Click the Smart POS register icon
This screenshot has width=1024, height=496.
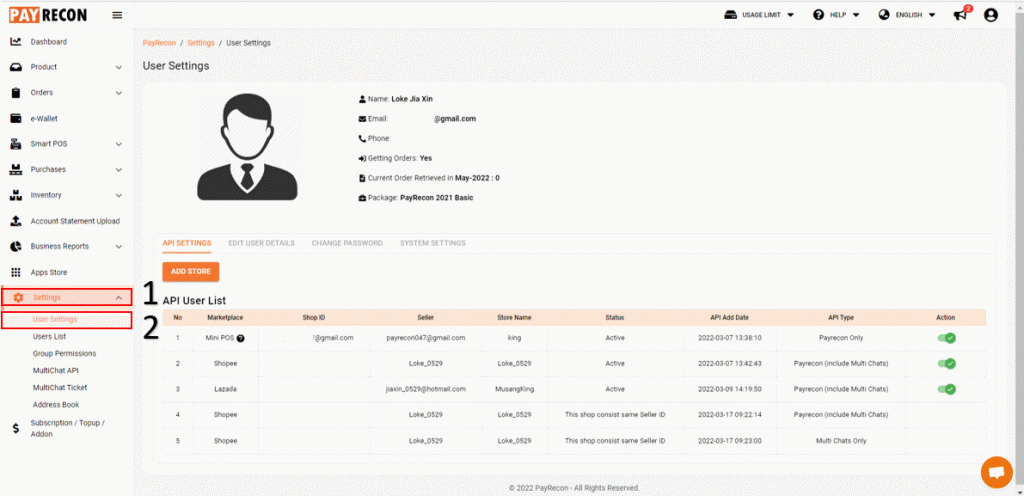16,144
